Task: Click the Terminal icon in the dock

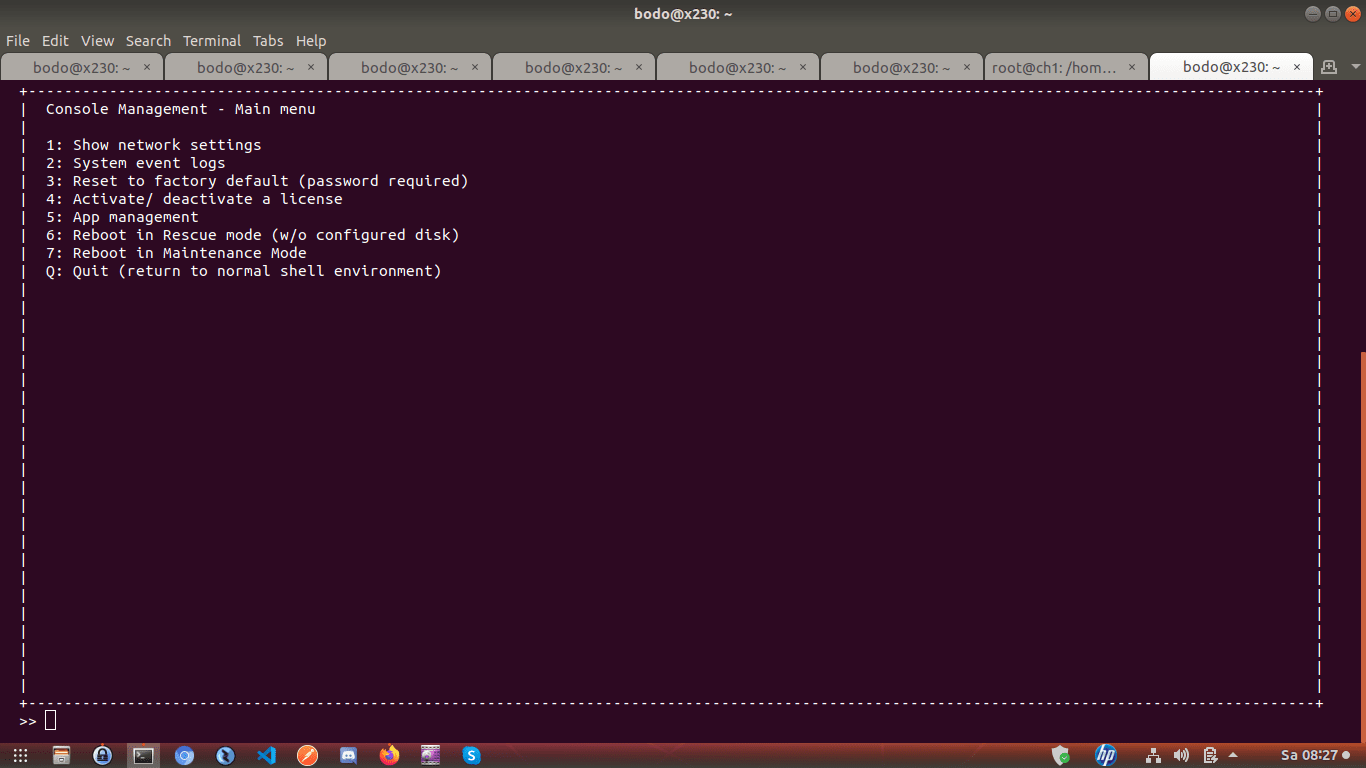Action: click(x=143, y=755)
